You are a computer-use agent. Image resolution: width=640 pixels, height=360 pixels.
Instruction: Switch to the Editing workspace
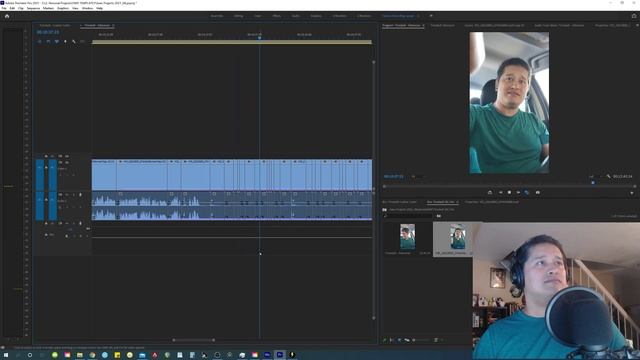[x=238, y=16]
